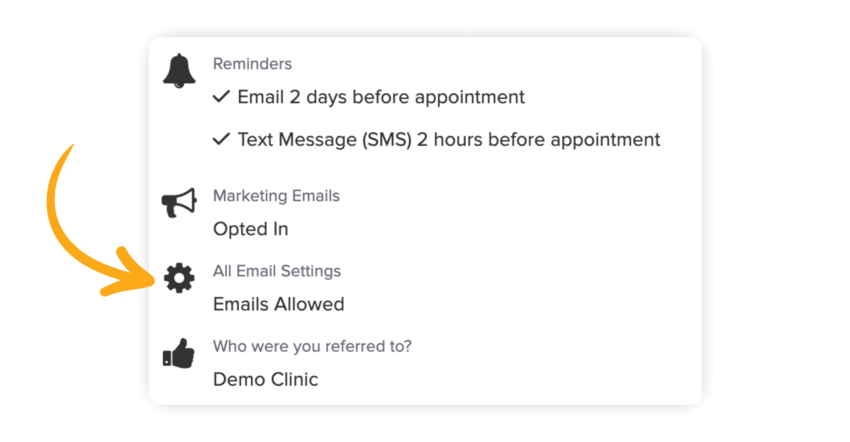
Task: Click the Marketing Emails megaphone icon
Action: [180, 204]
